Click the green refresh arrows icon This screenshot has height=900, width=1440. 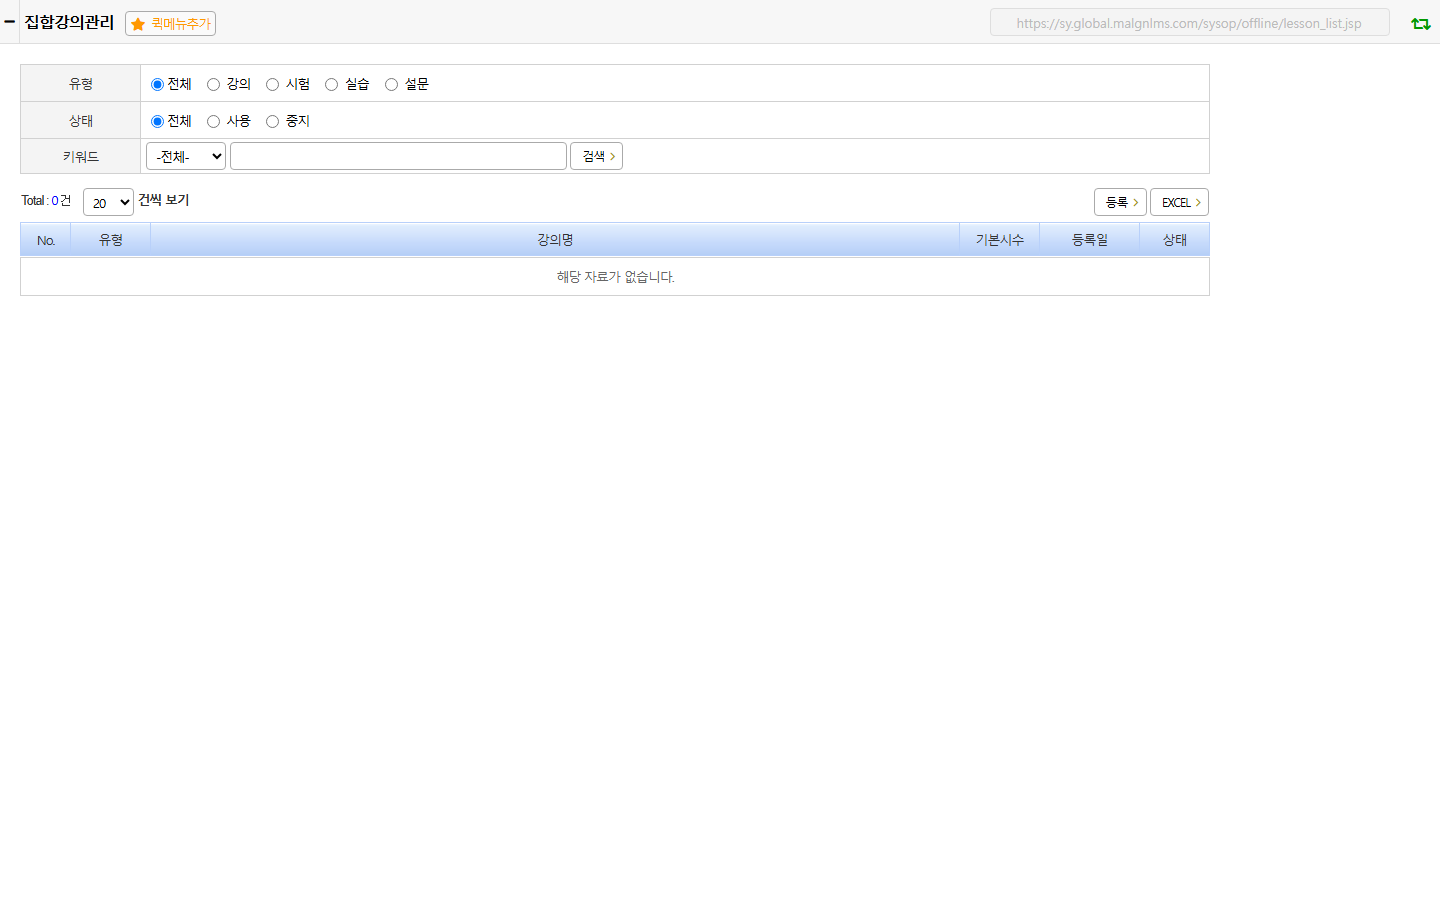pos(1420,23)
